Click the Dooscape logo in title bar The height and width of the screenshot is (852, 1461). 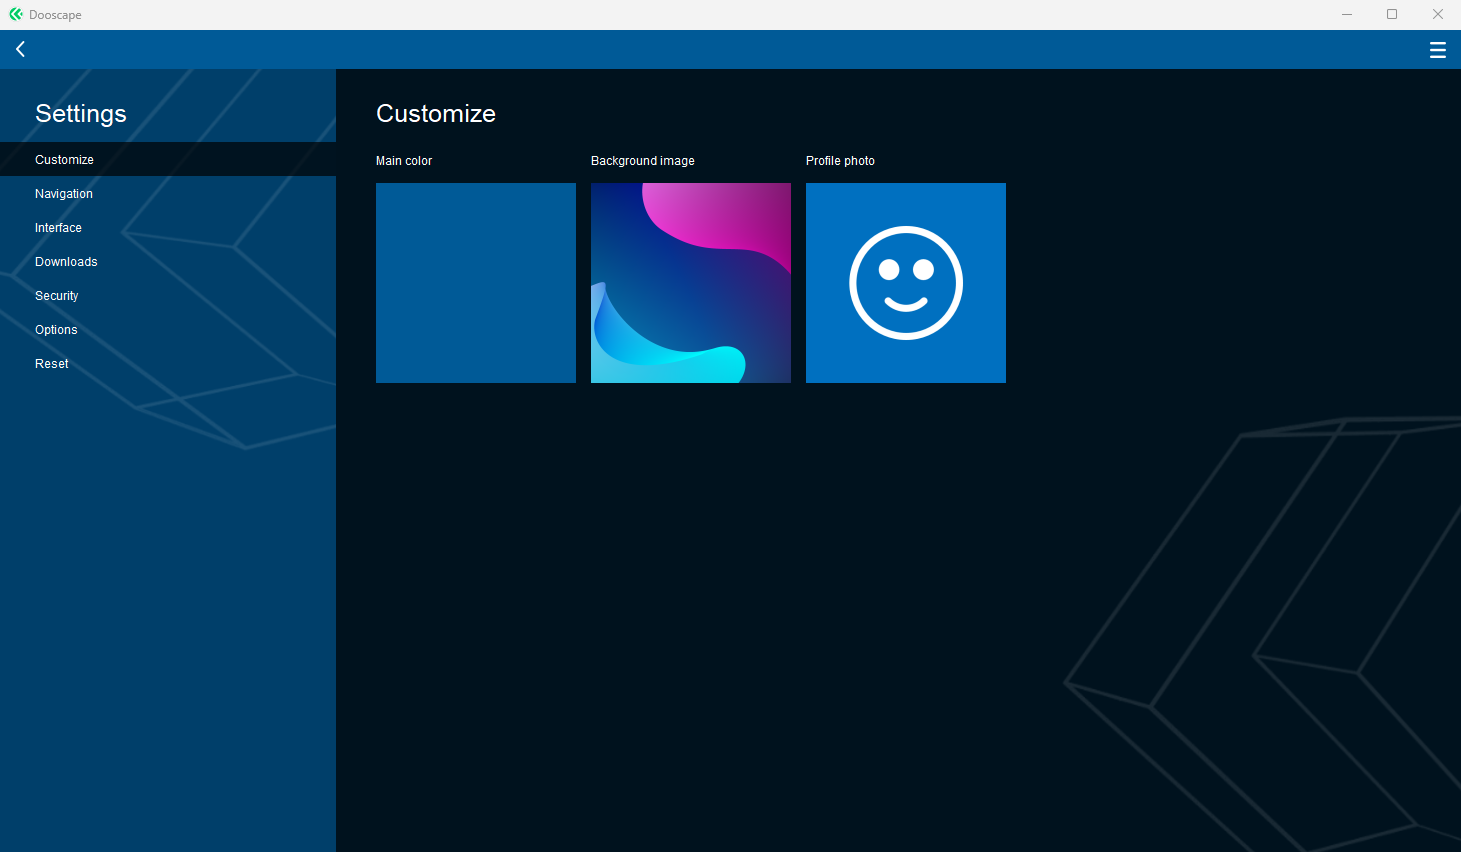[15, 14]
